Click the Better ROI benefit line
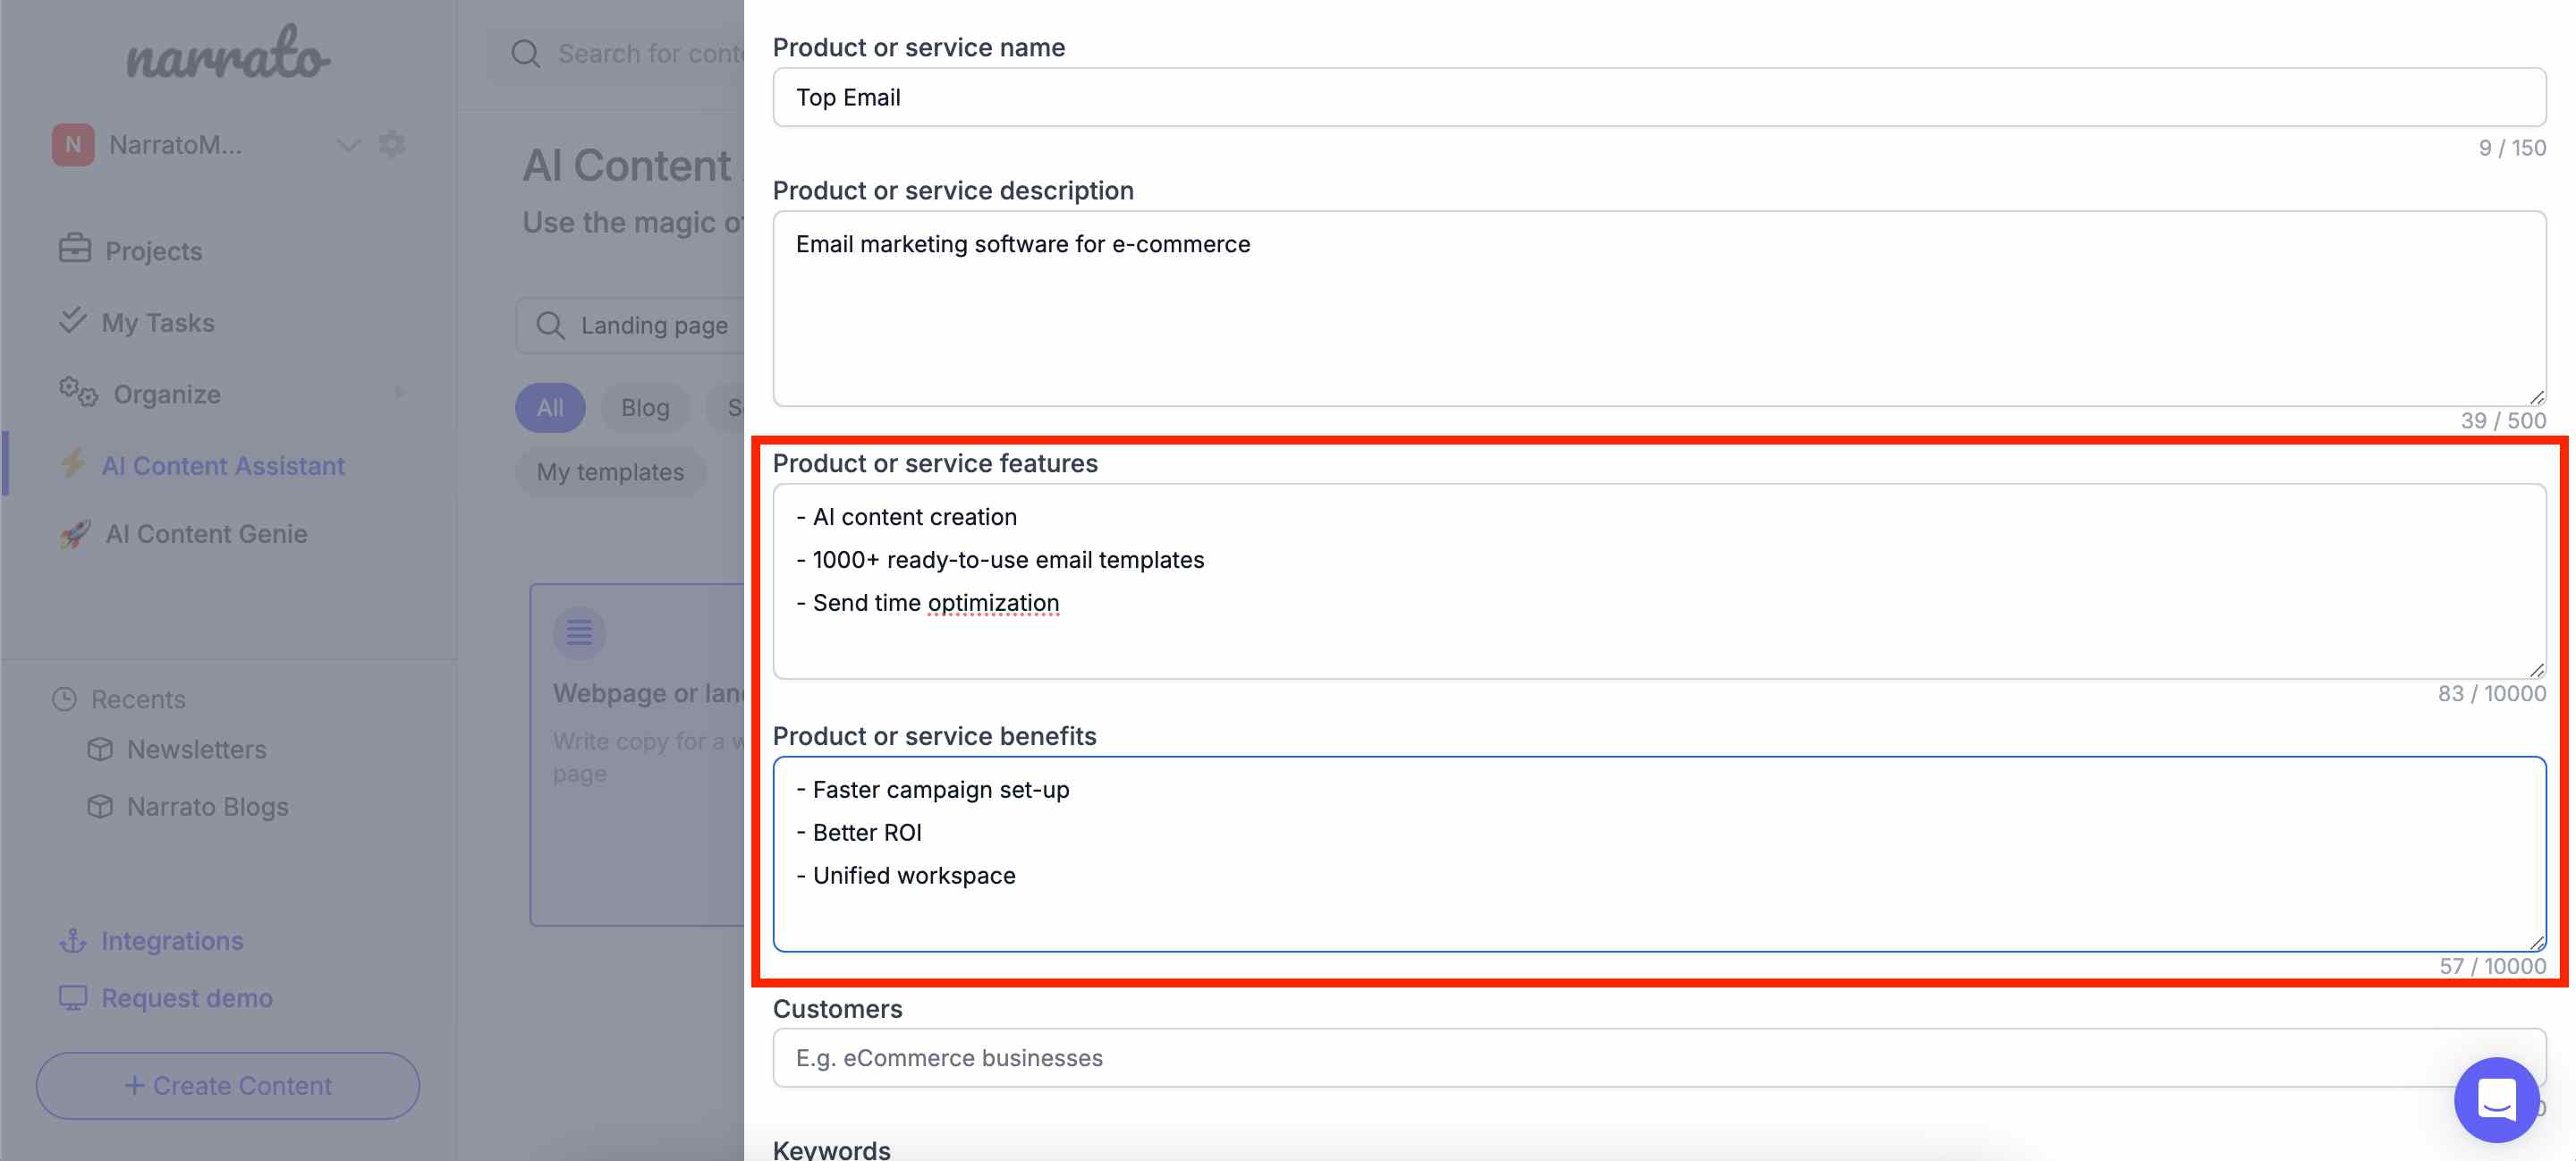This screenshot has width=2576, height=1161. click(859, 832)
